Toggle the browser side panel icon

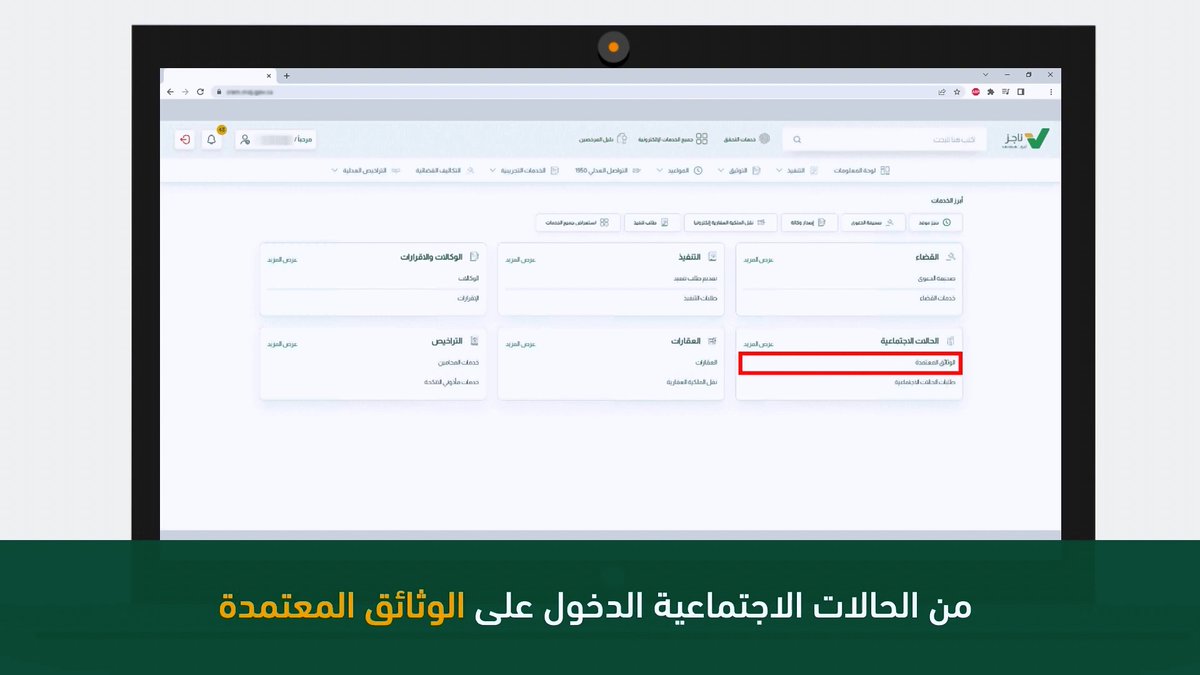pyautogui.click(x=1021, y=91)
